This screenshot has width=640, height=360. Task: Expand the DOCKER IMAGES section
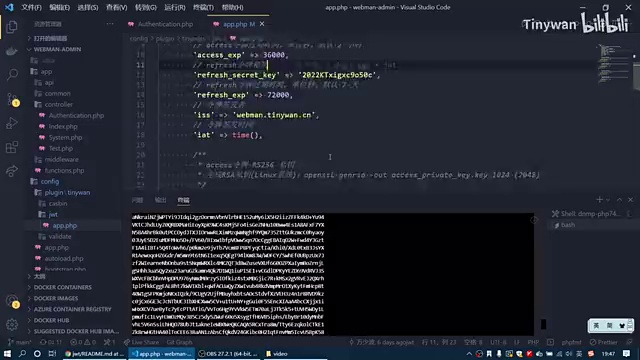[x=56, y=298]
